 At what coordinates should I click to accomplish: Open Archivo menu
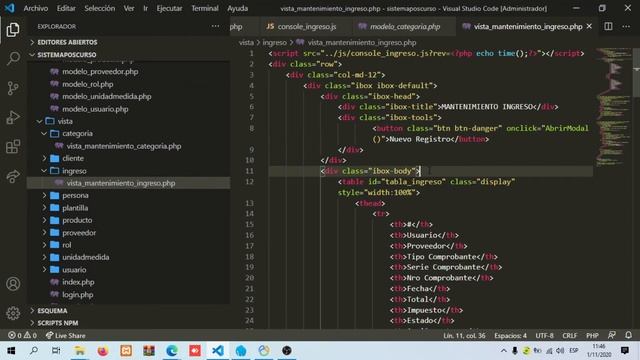36,8
